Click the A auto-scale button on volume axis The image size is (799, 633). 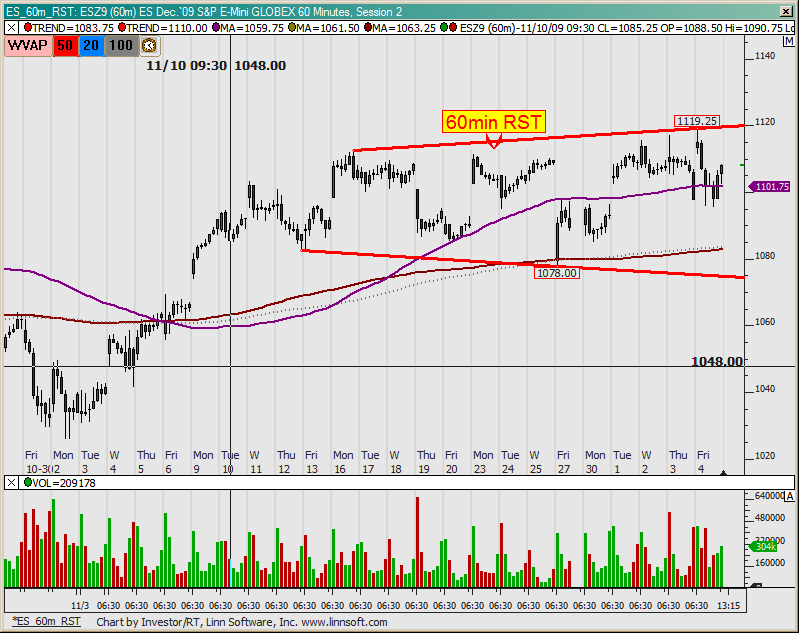click(791, 497)
